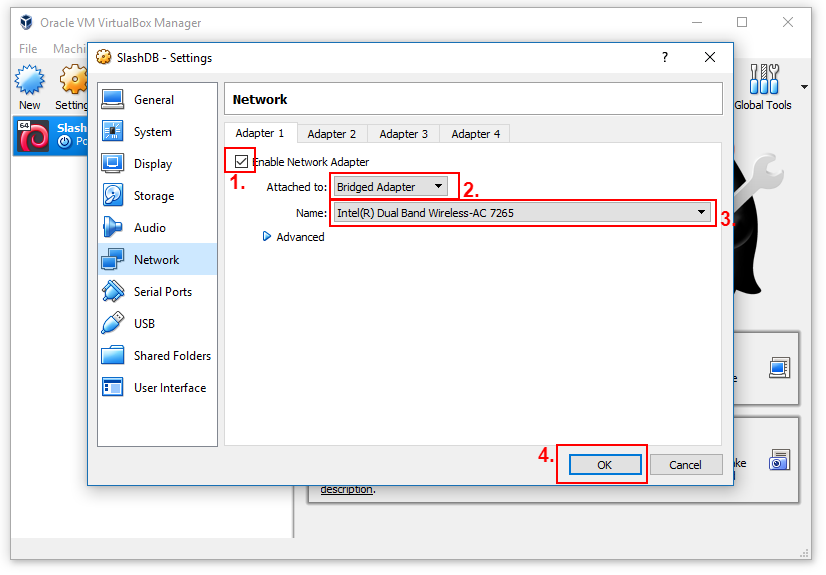This screenshot has width=826, height=575.
Task: Select the System settings icon
Action: (114, 132)
